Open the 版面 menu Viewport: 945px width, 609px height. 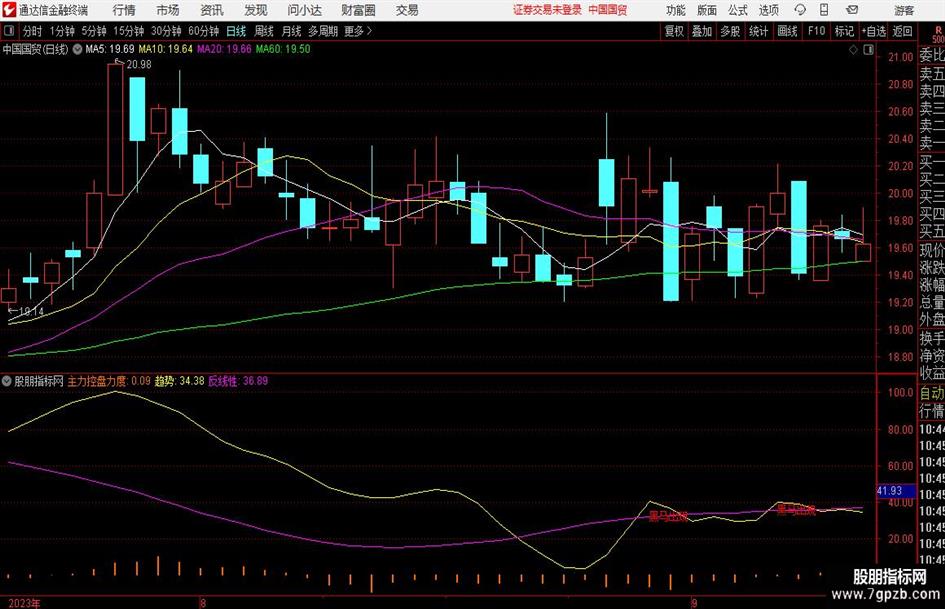(x=706, y=10)
